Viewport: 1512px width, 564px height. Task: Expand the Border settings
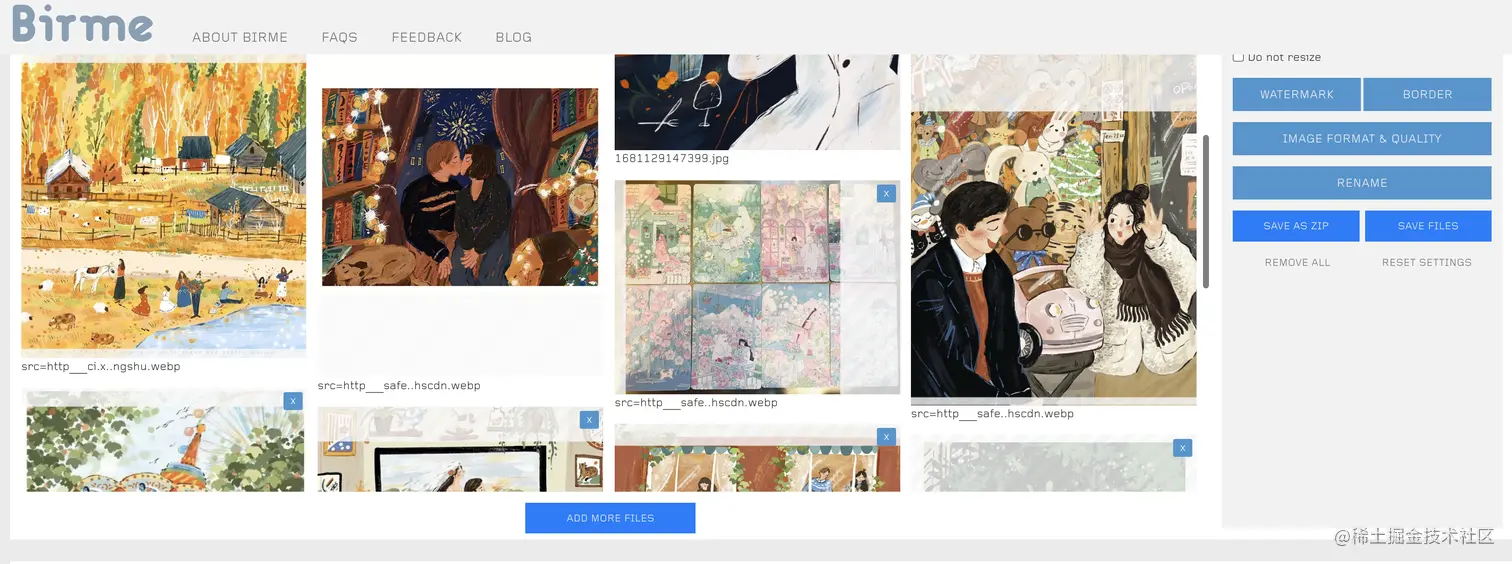[x=1427, y=94]
